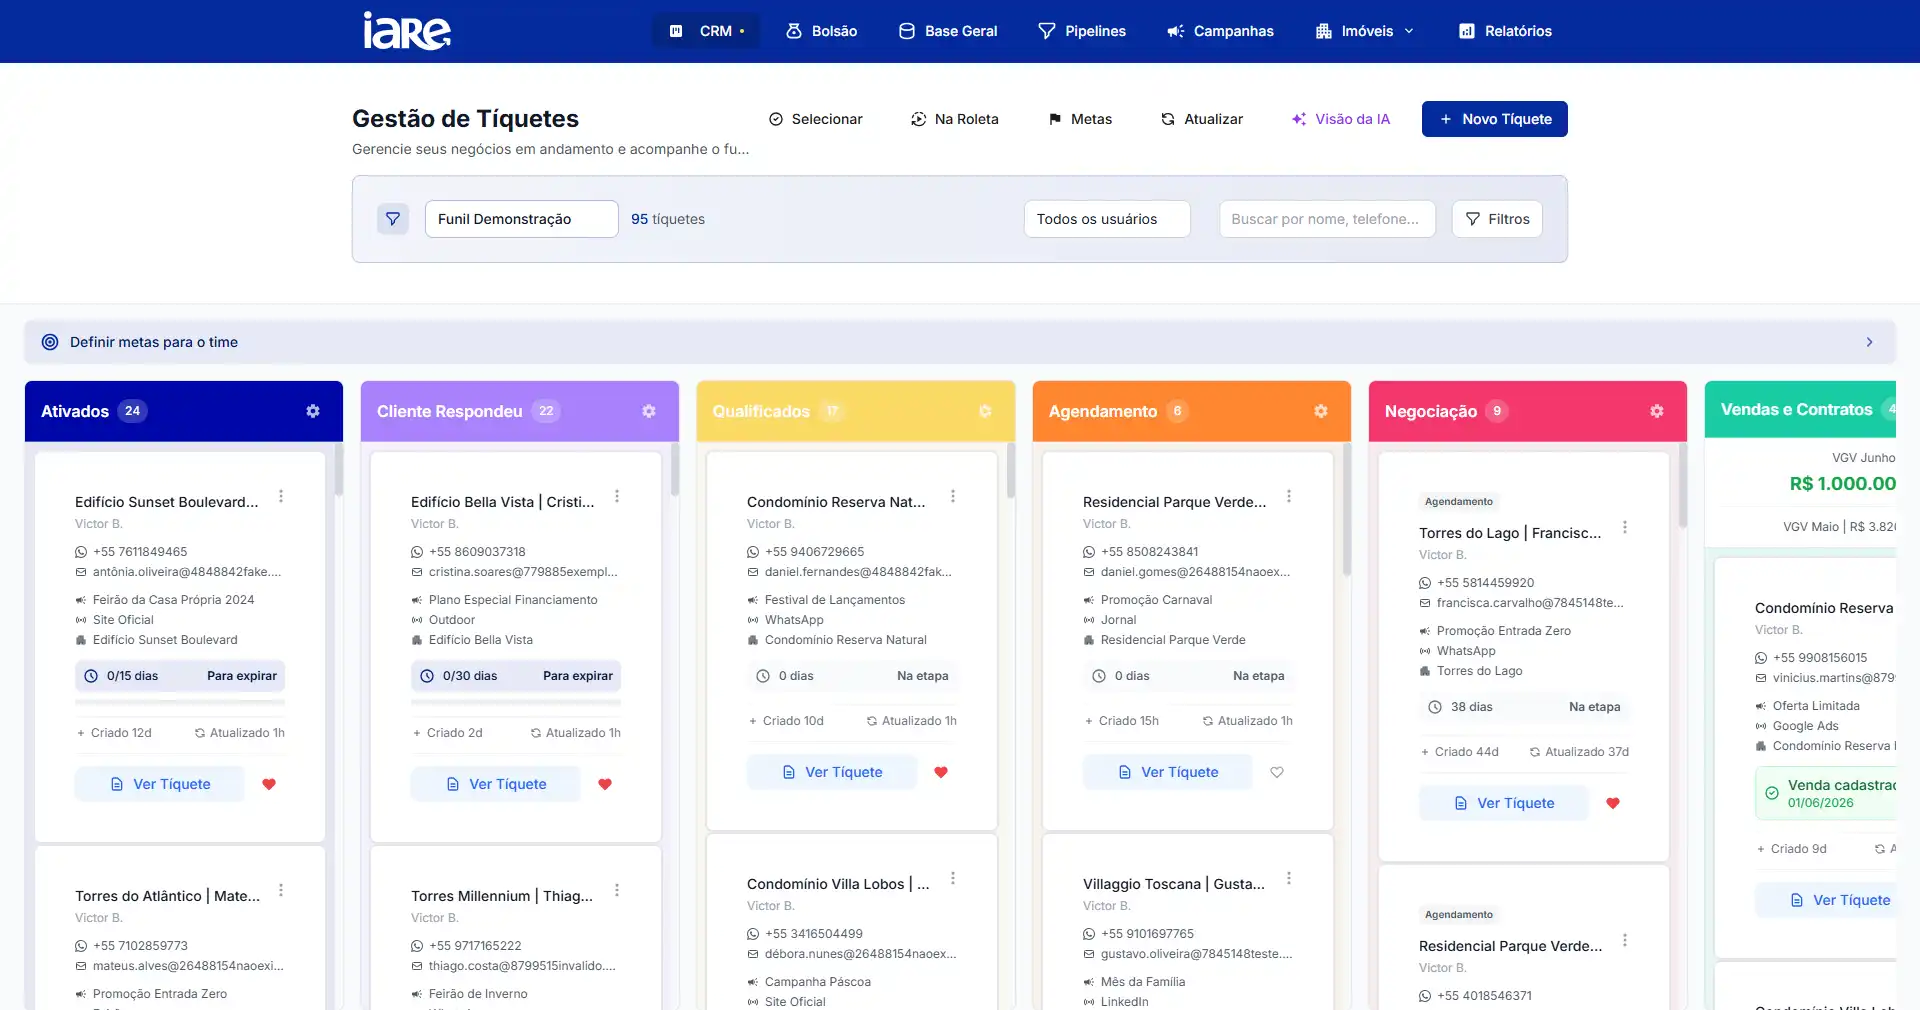Click the search field Buscar por nome, telefone

click(x=1327, y=219)
